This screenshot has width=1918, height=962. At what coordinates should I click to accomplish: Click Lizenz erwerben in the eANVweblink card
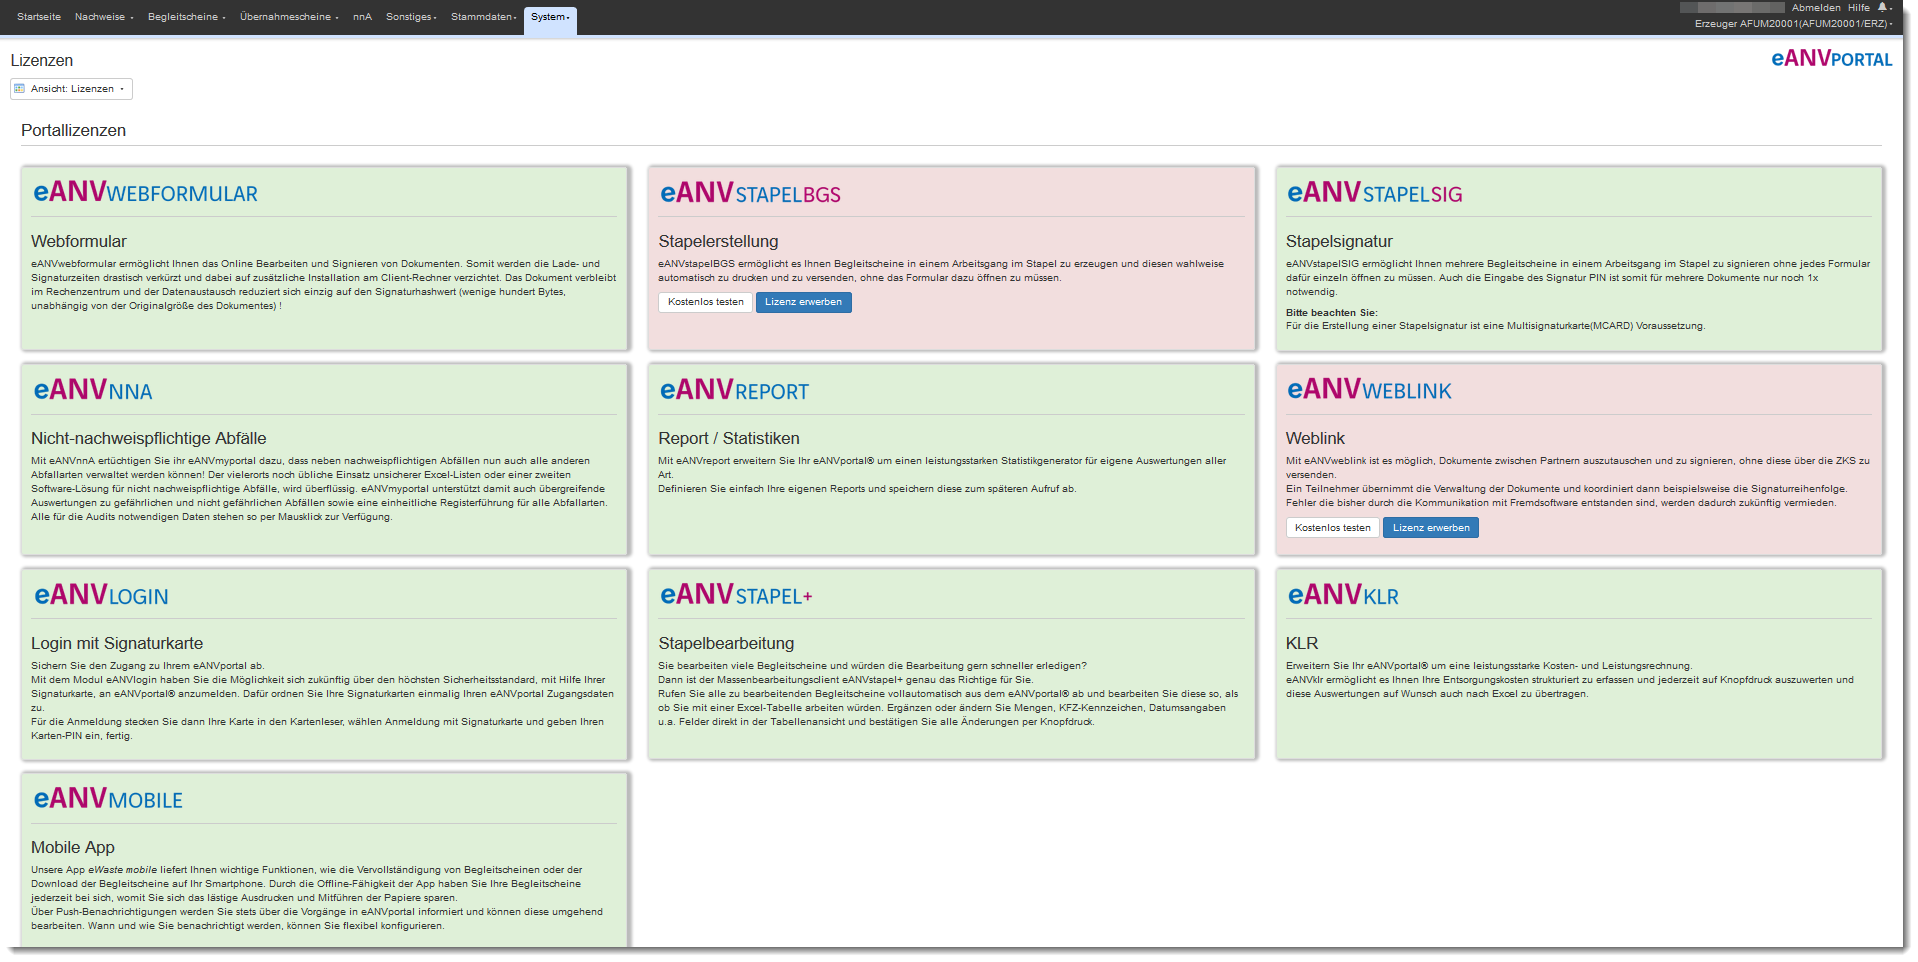pos(1431,528)
